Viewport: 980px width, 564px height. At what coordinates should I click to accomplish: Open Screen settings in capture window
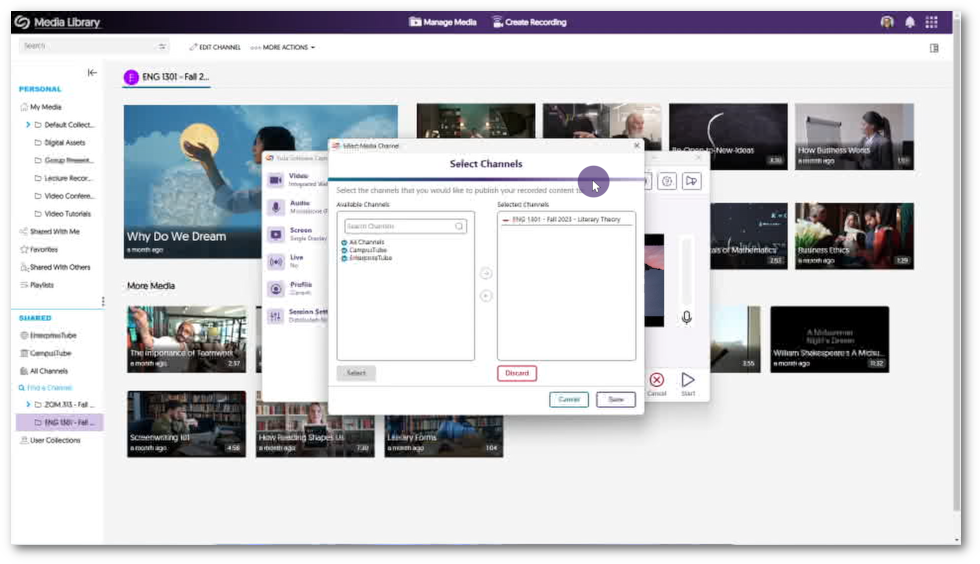tap(297, 234)
